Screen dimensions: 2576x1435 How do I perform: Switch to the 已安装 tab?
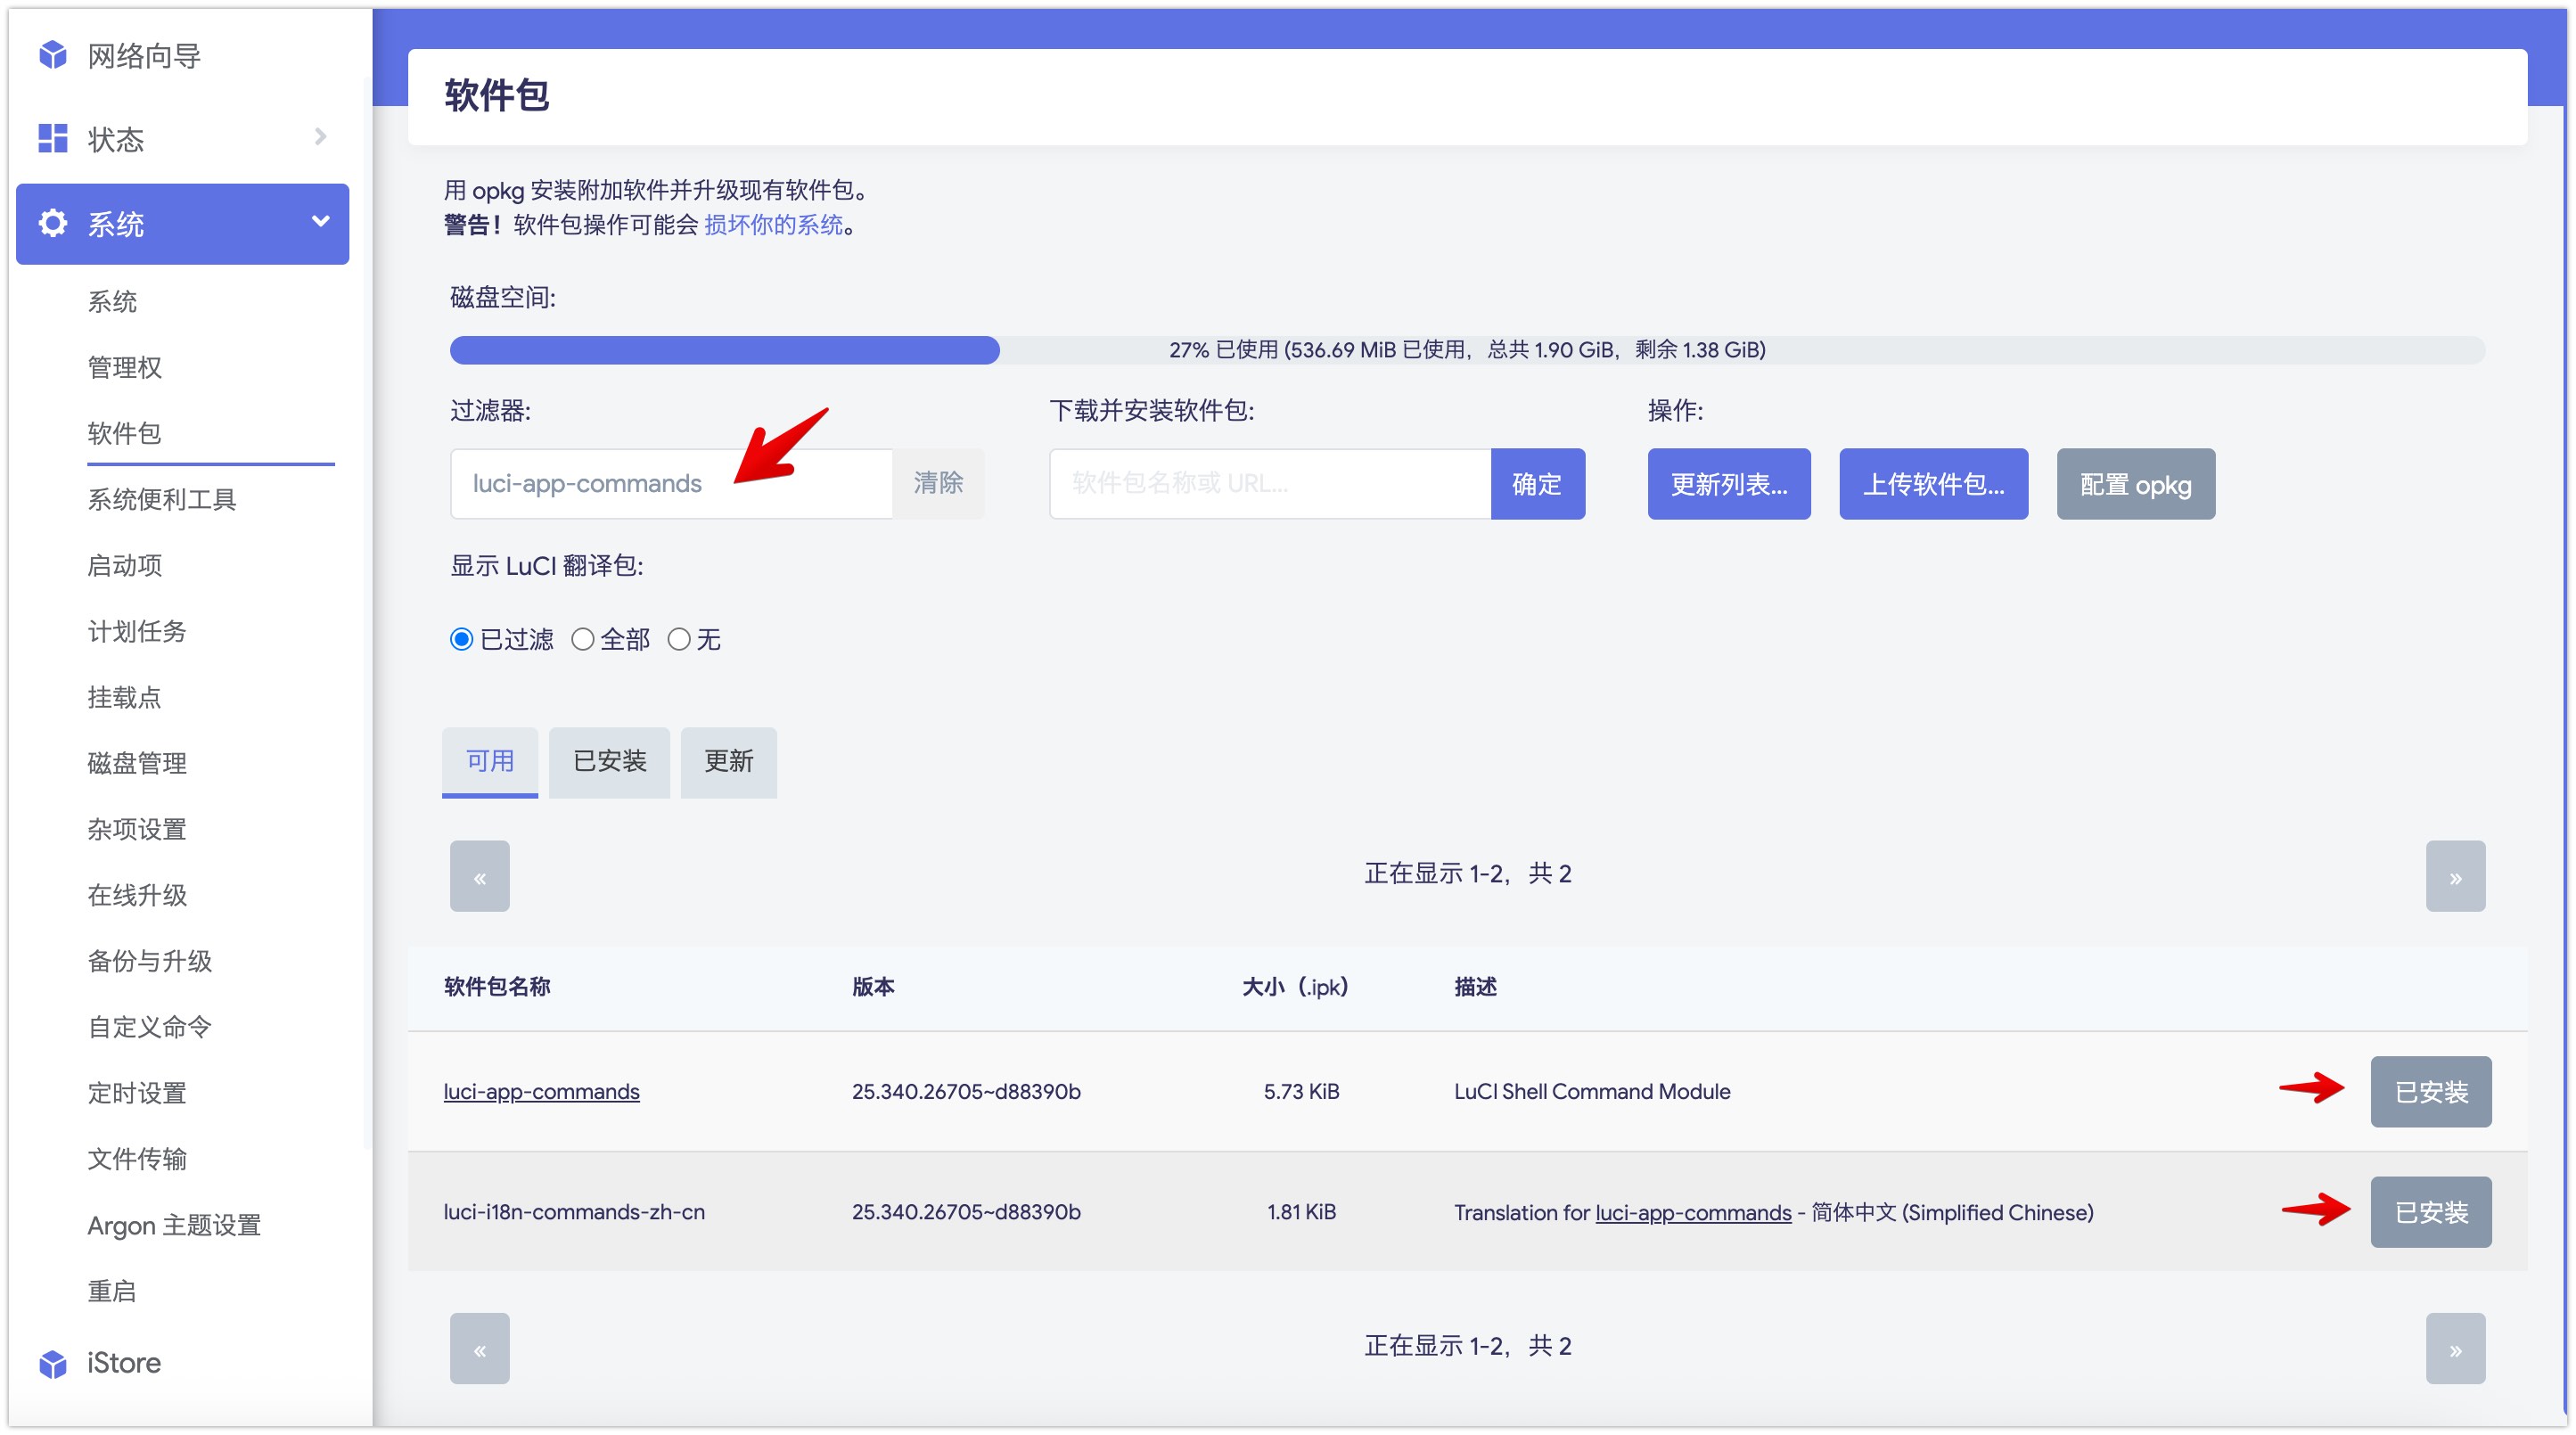click(x=609, y=761)
